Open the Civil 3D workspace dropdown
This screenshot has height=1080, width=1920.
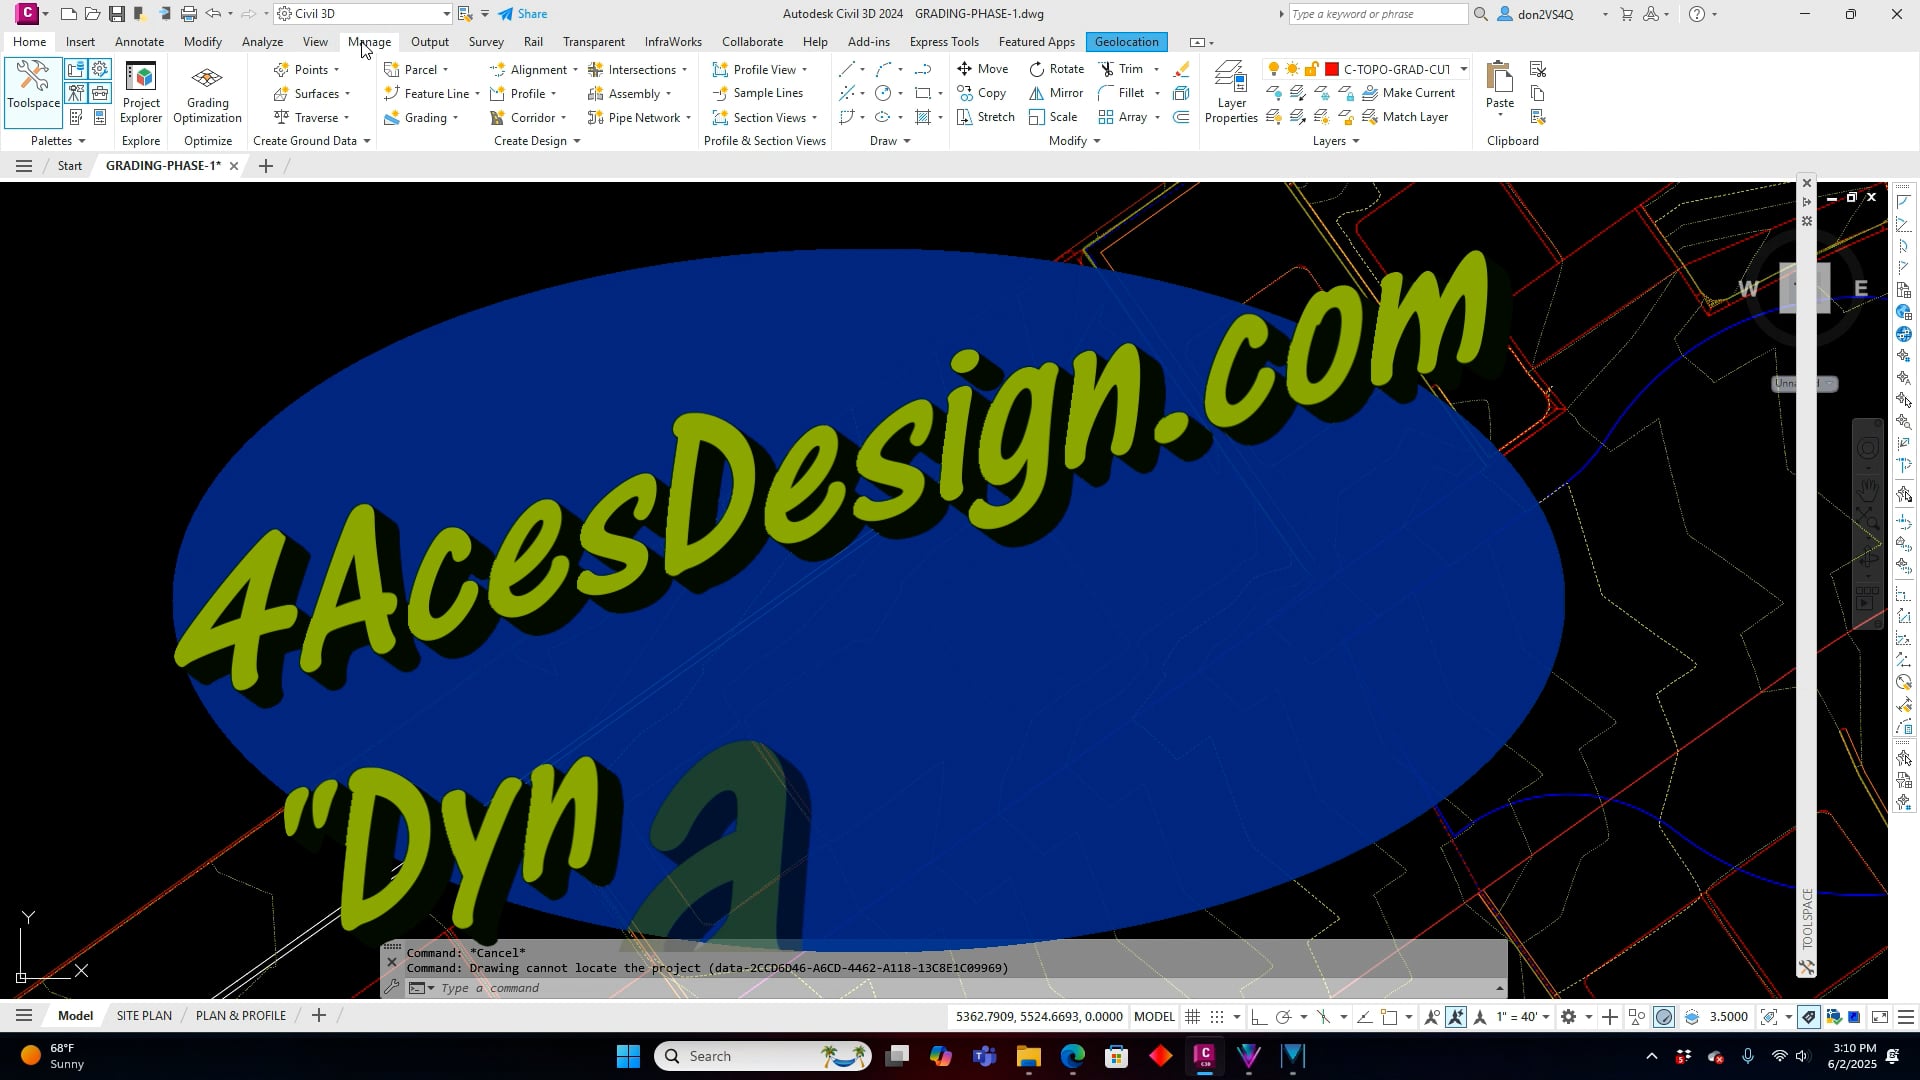(x=364, y=14)
